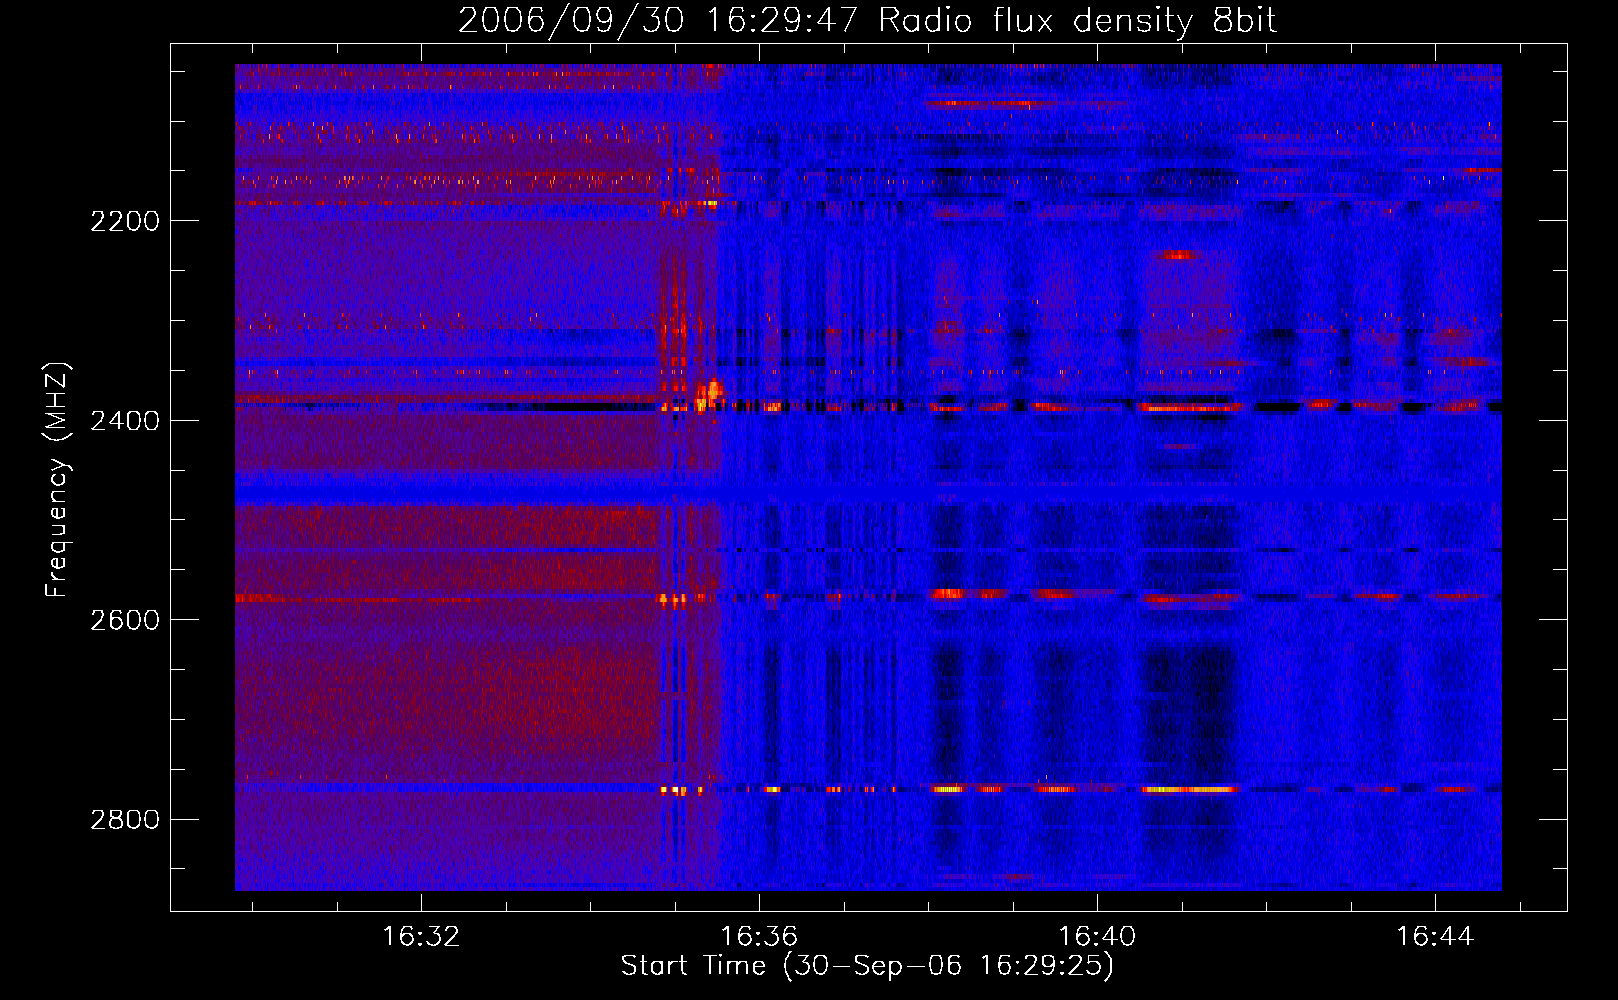Viewport: 1618px width, 1000px height.
Task: Select the 2200 frequency axis label
Action: point(125,221)
